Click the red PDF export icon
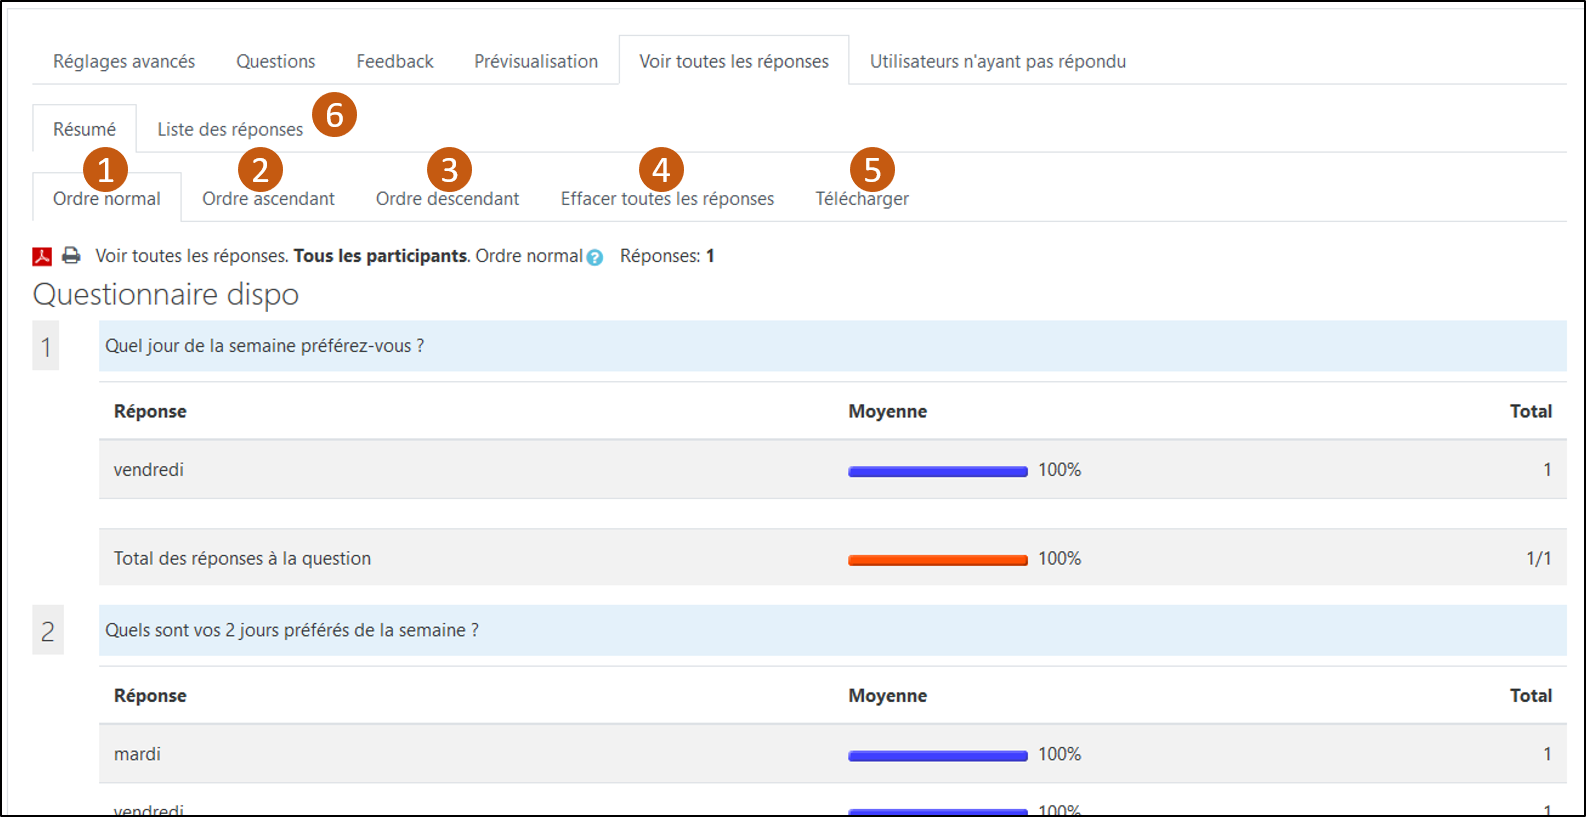This screenshot has width=1586, height=817. pyautogui.click(x=42, y=257)
